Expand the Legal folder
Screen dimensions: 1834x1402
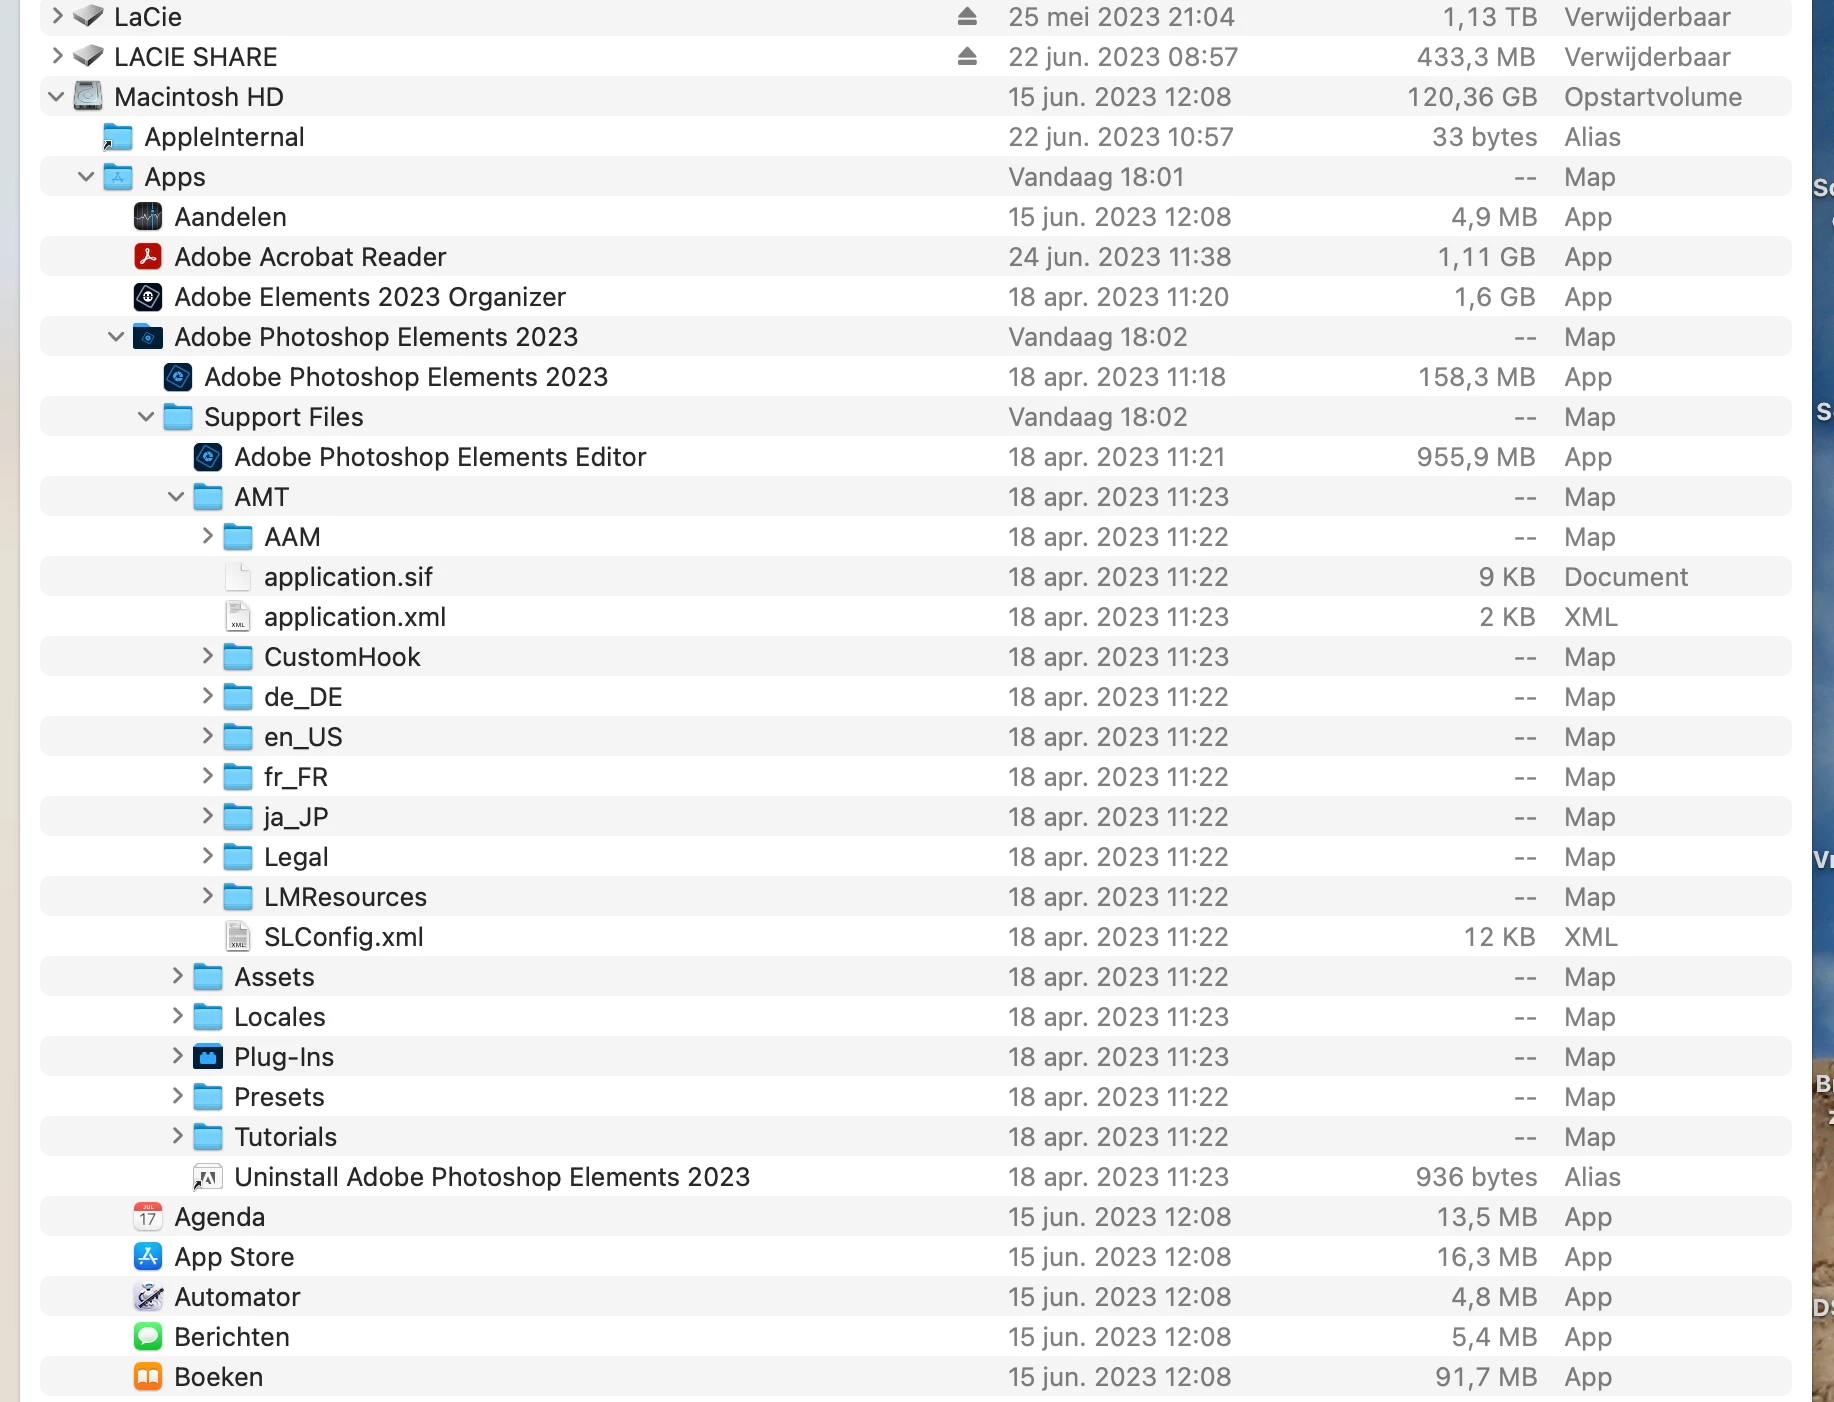point(207,856)
